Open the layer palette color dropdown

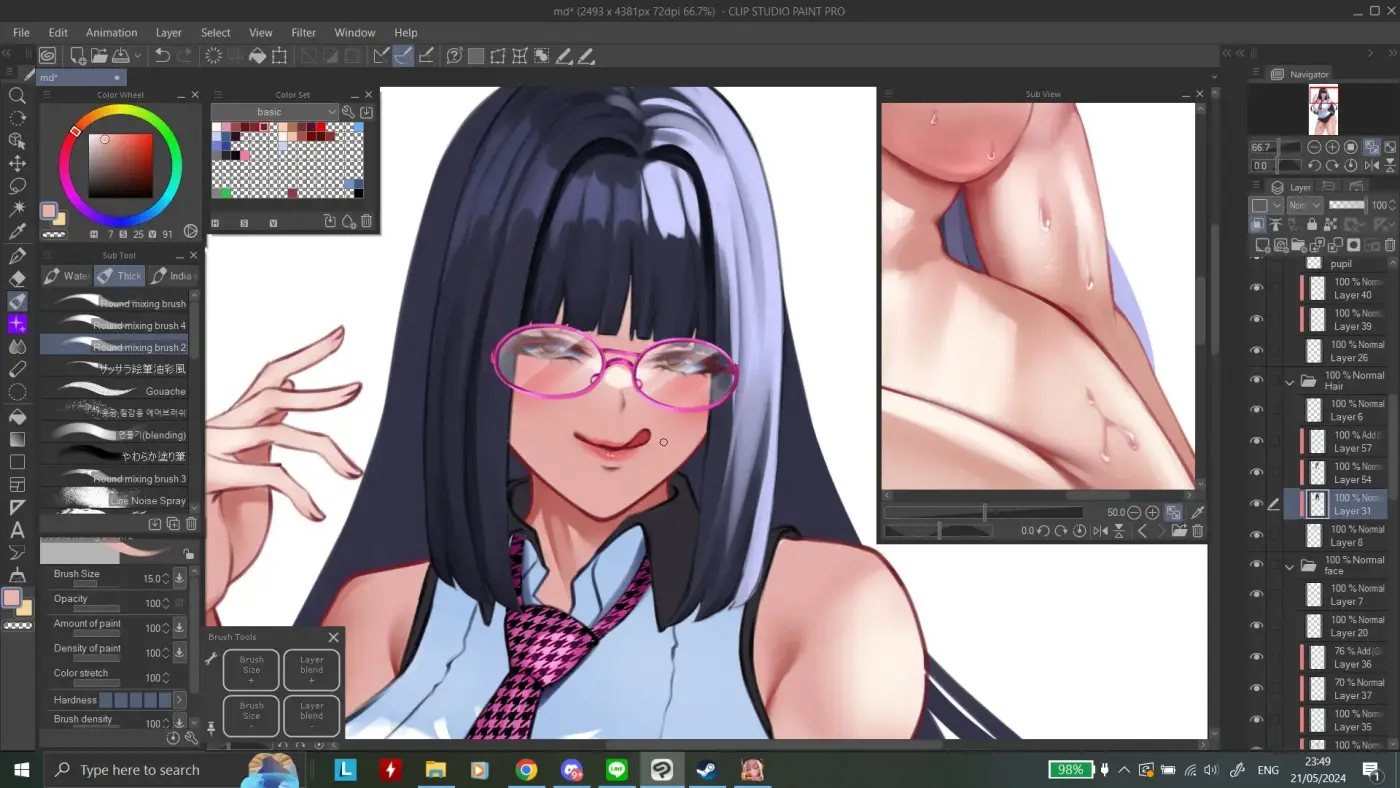1266,205
